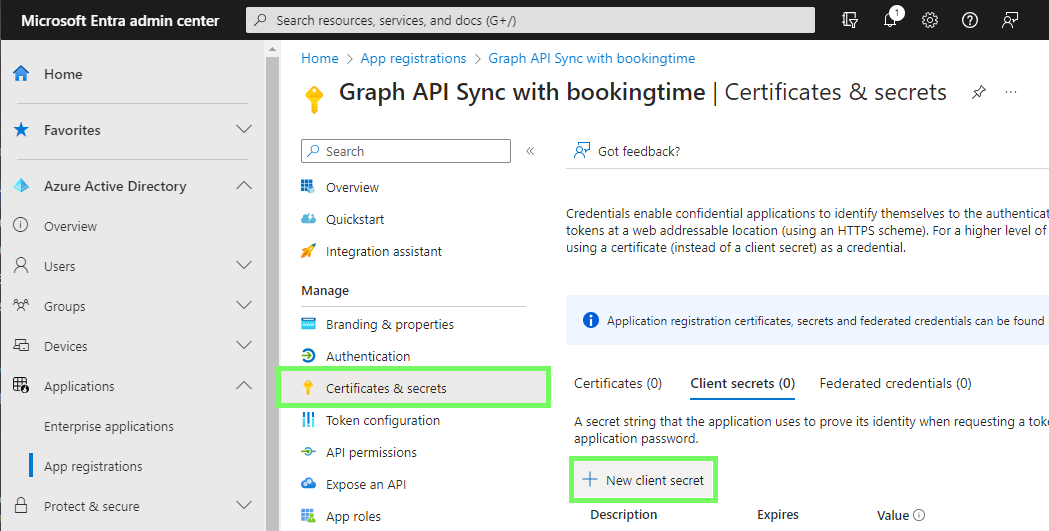The image size is (1049, 531).
Task: Click the Favorites star icon
Action: (21, 130)
